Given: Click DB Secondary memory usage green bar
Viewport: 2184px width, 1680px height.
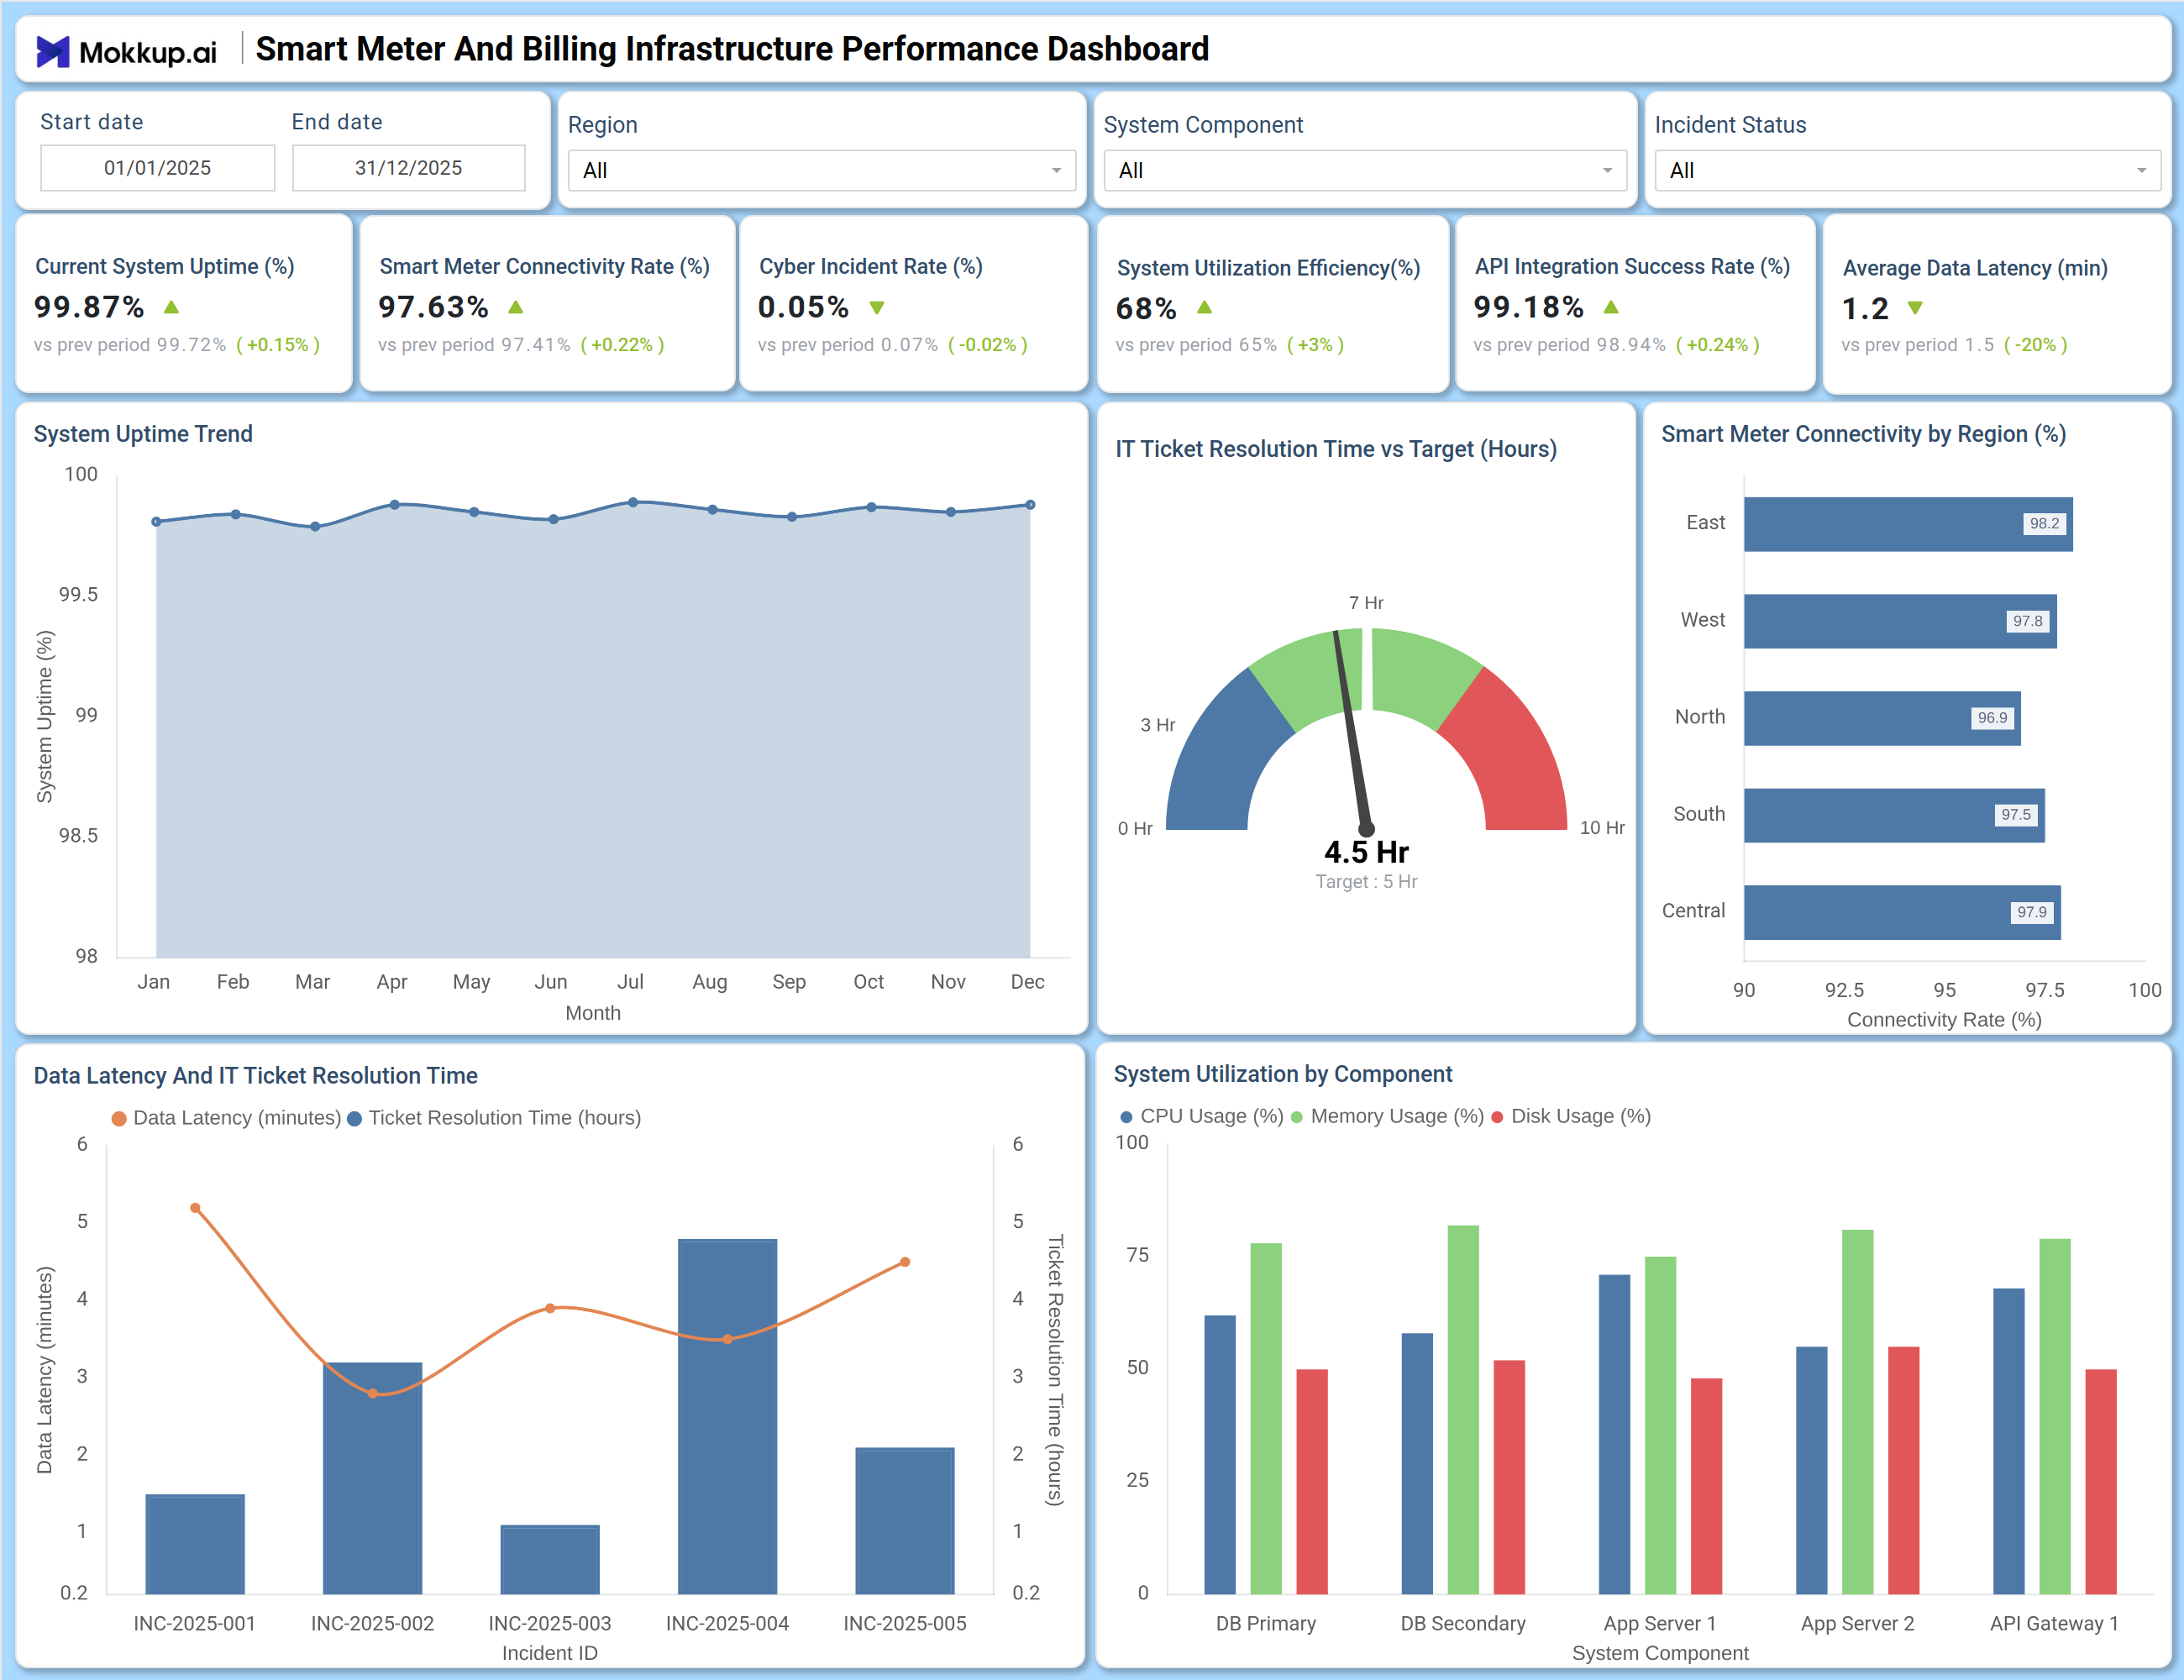Looking at the screenshot, I should [x=1463, y=1409].
